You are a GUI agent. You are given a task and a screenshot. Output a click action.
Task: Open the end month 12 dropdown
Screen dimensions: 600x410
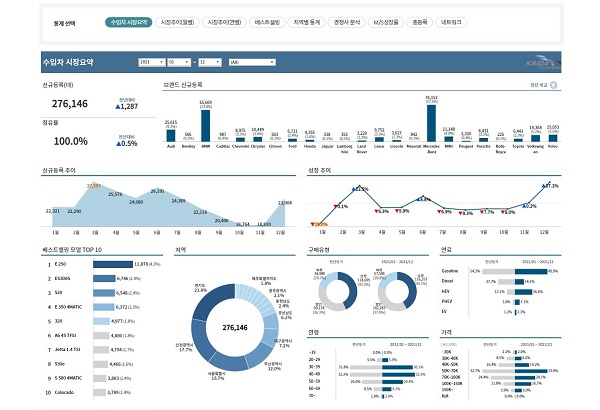point(210,62)
